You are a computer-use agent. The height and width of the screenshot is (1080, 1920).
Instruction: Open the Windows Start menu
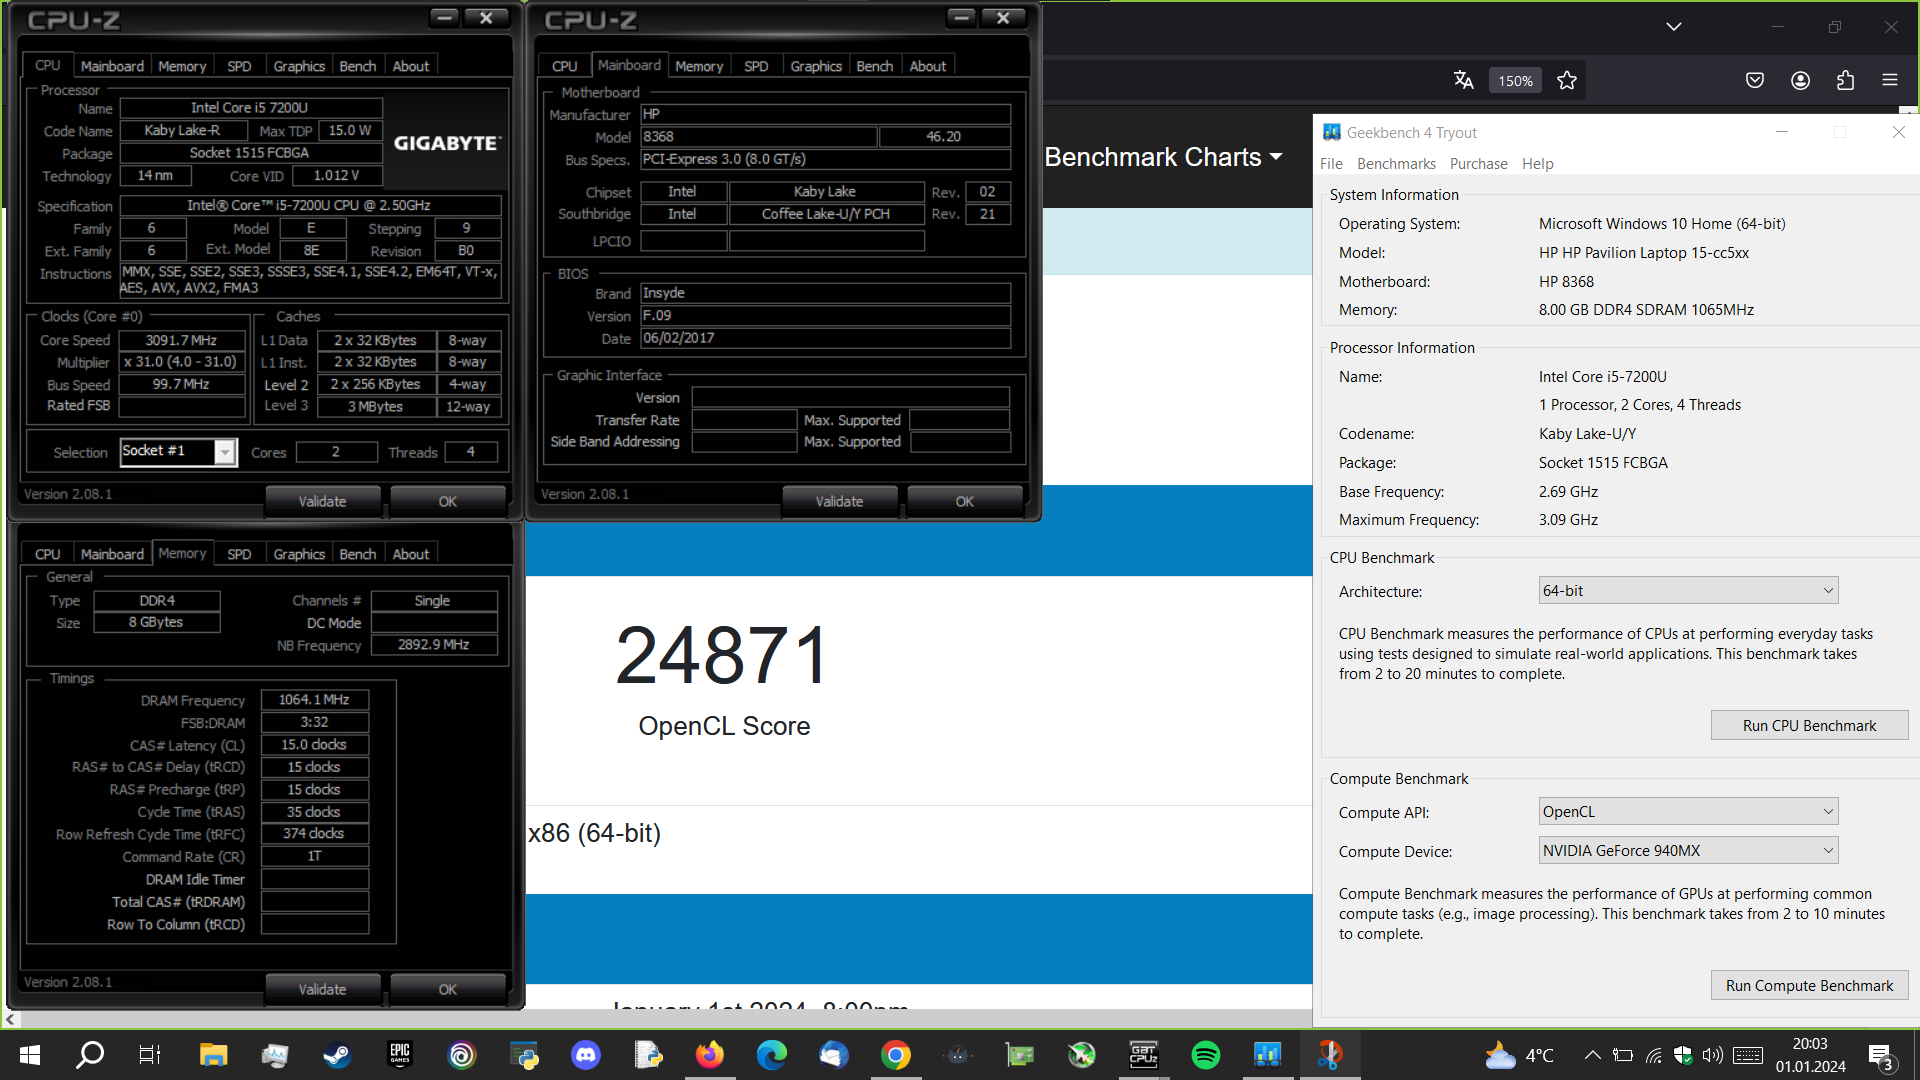(30, 1055)
